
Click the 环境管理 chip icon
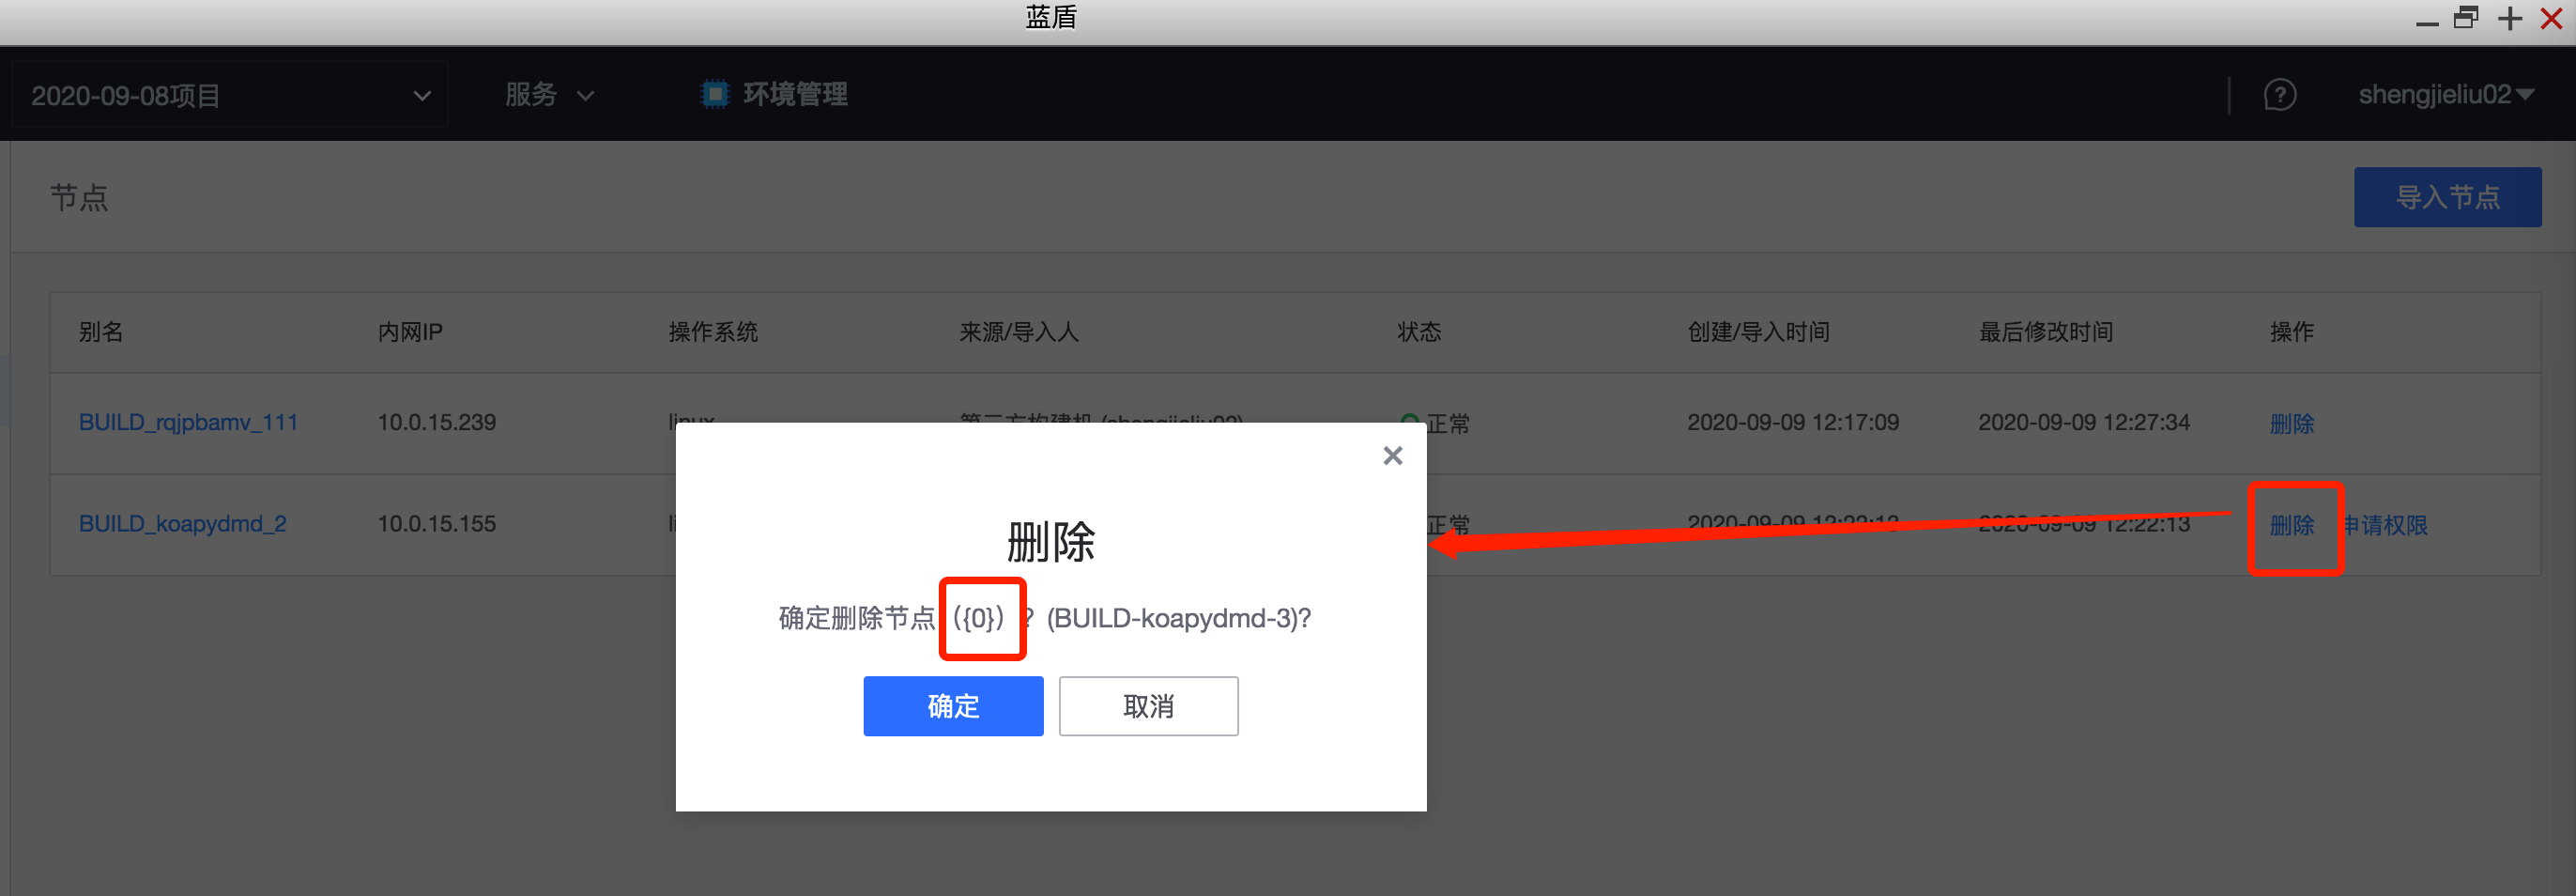[x=715, y=94]
